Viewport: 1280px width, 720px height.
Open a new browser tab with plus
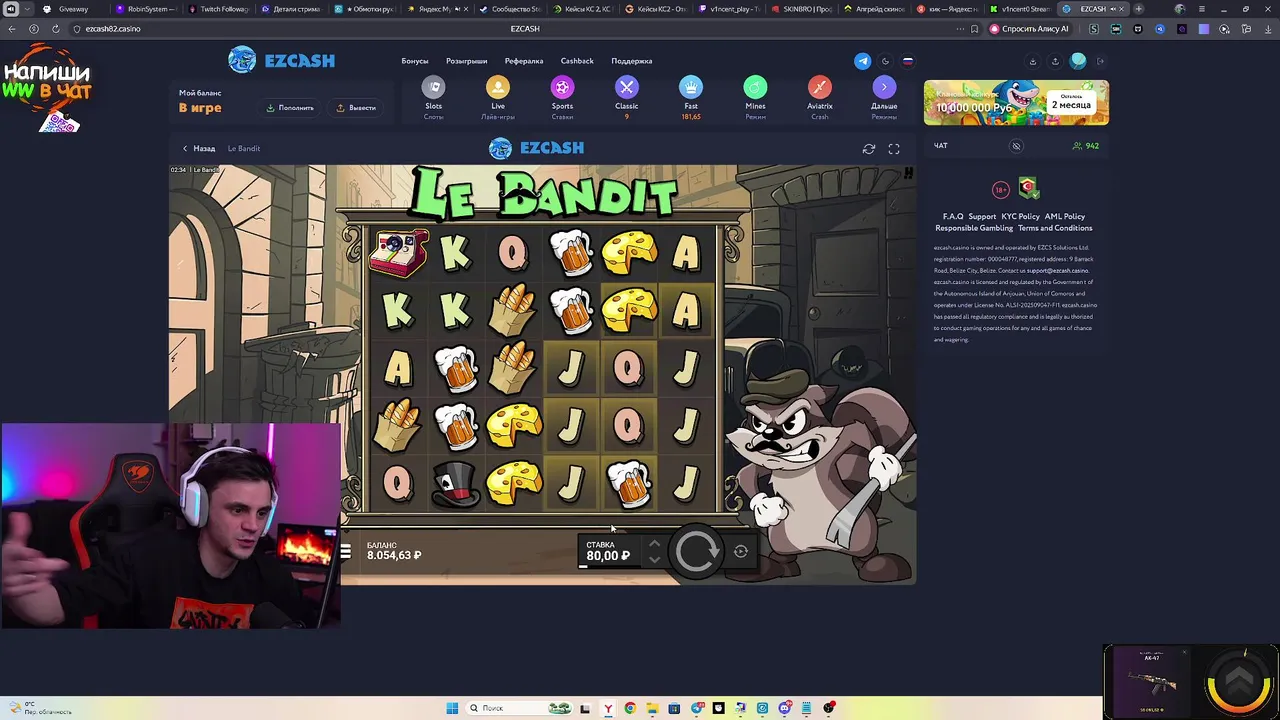coord(1138,9)
